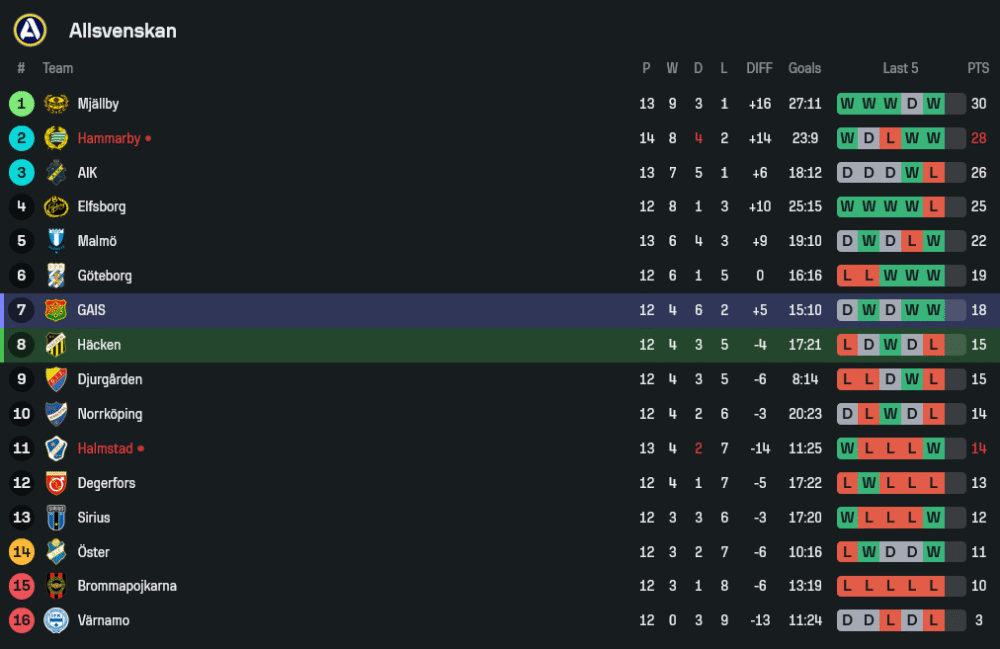Click the Degerfors team crest
This screenshot has width=1000, height=649.
coord(56,483)
